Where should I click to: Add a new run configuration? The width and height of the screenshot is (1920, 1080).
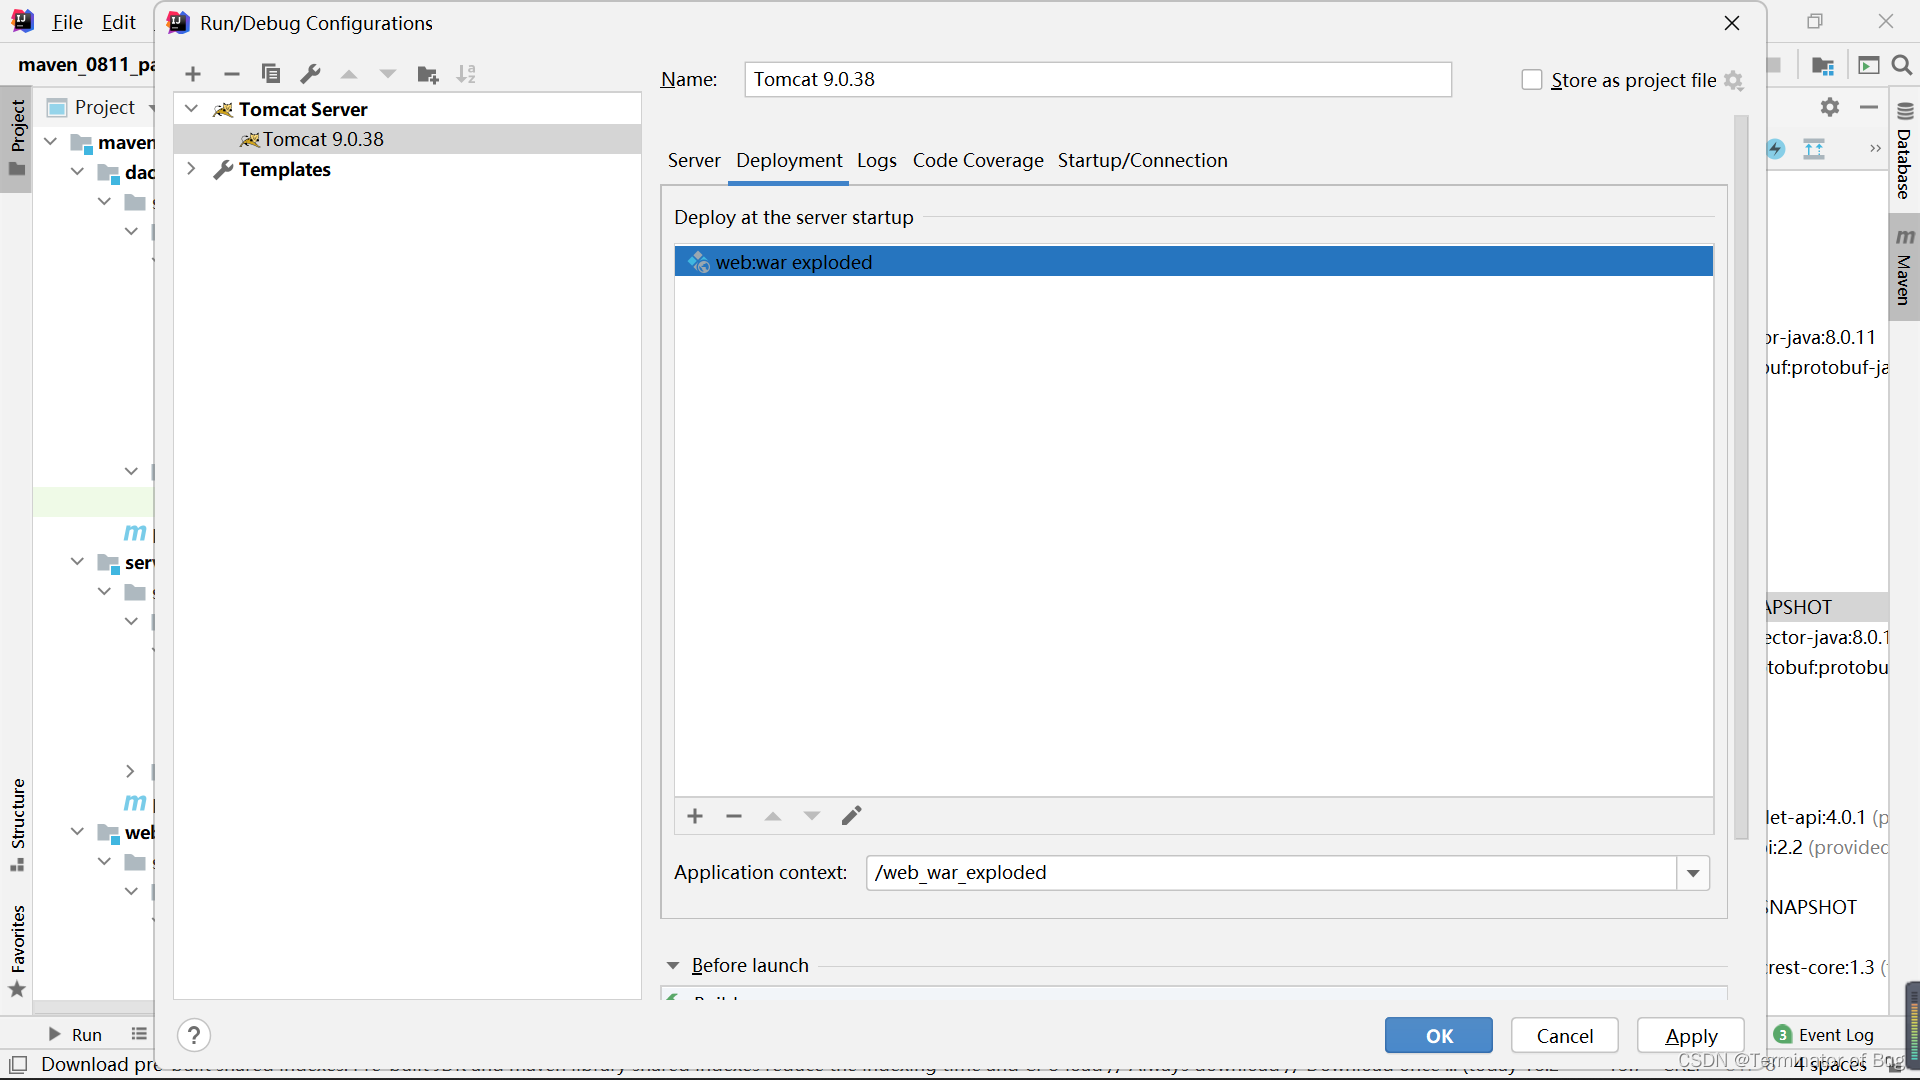pos(193,74)
